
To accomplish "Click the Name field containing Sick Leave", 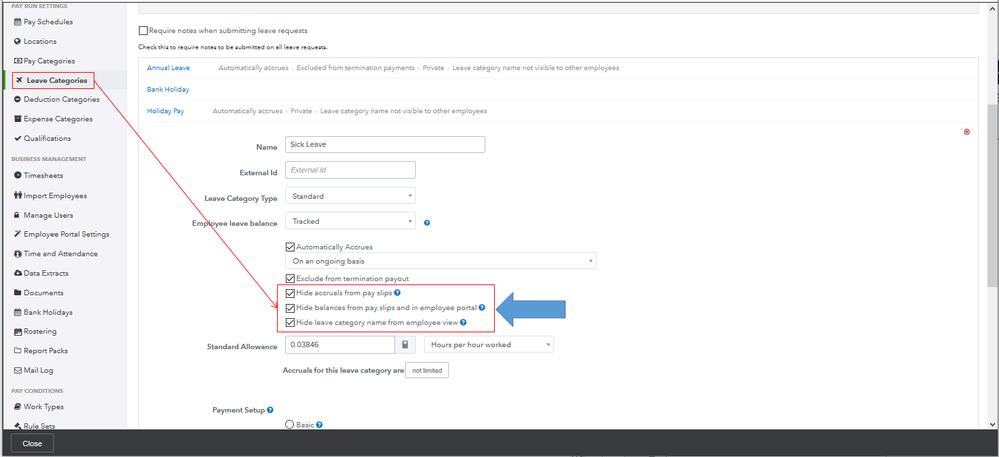I will click(x=385, y=145).
